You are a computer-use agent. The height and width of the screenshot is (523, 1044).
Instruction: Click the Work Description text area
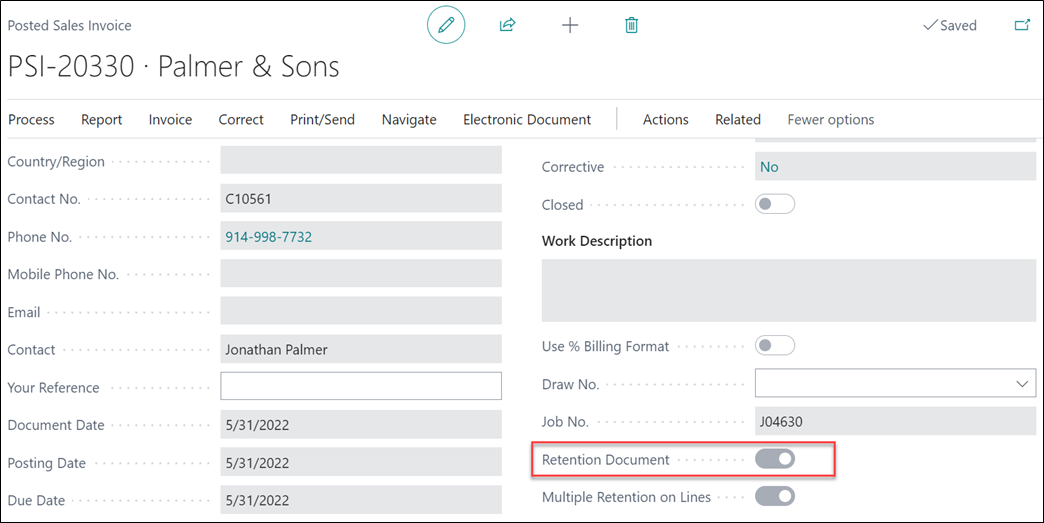click(x=789, y=290)
